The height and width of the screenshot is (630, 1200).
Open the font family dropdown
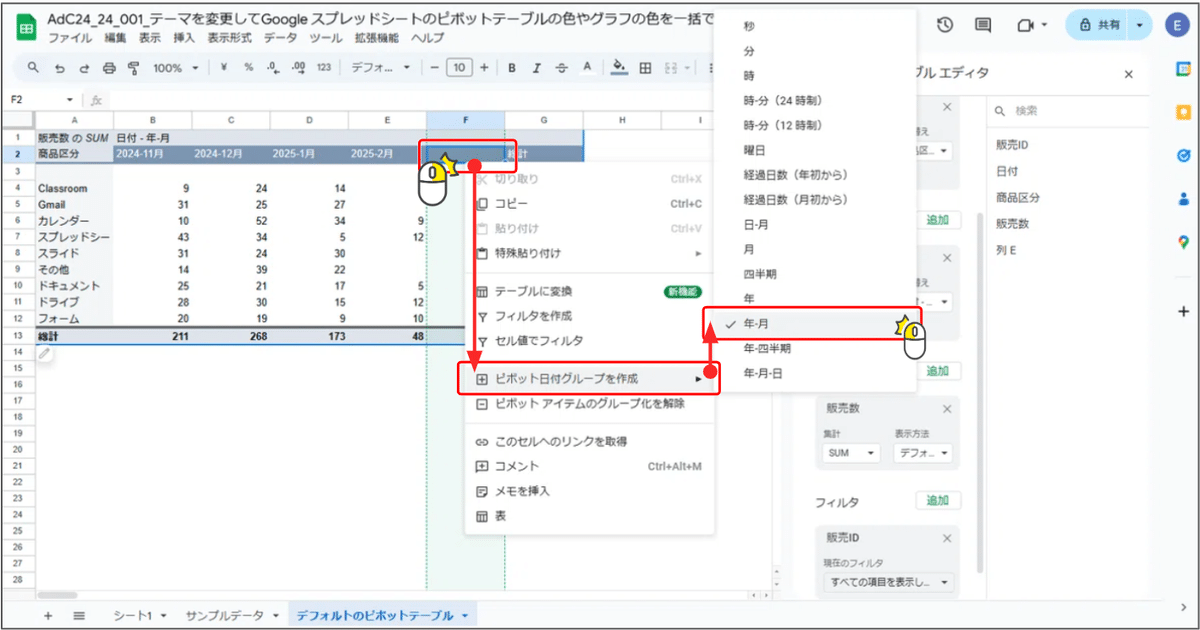[x=380, y=68]
